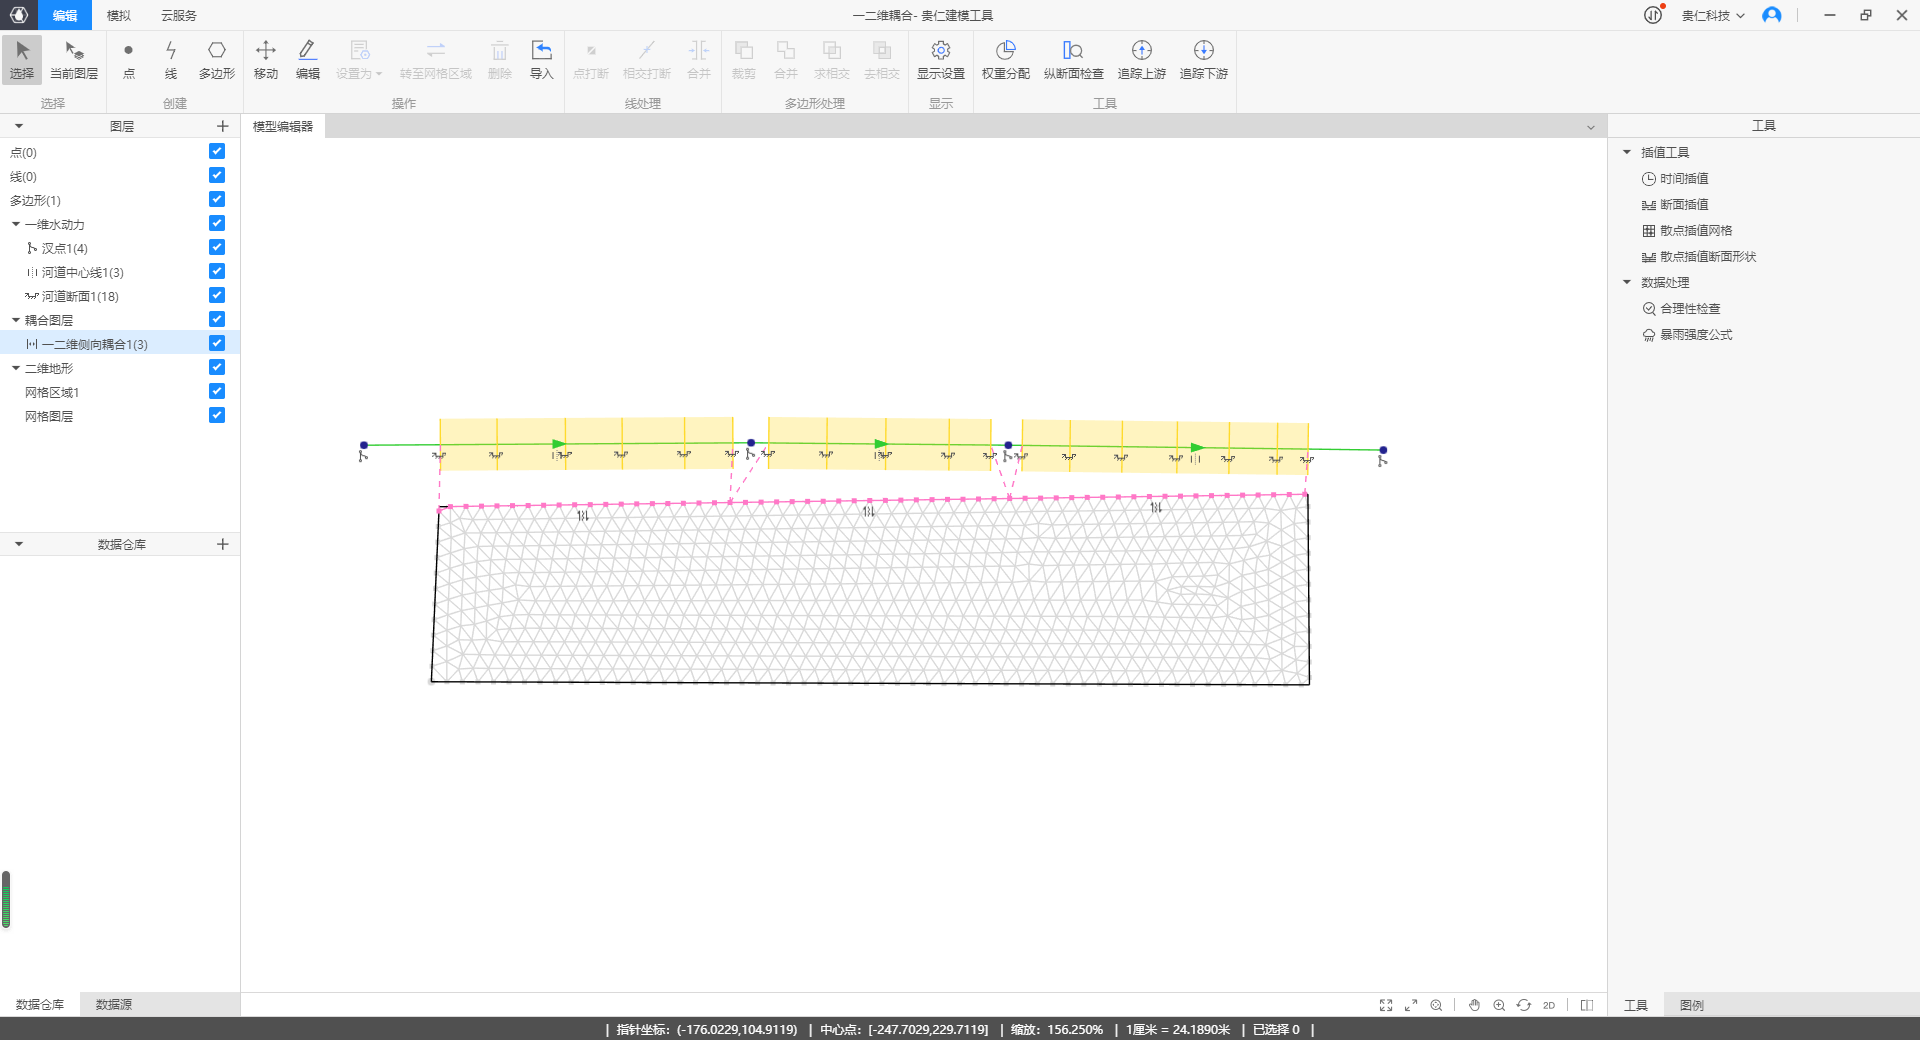Open the 云服务 ribbon tab
1920x1040 pixels.
(179, 16)
